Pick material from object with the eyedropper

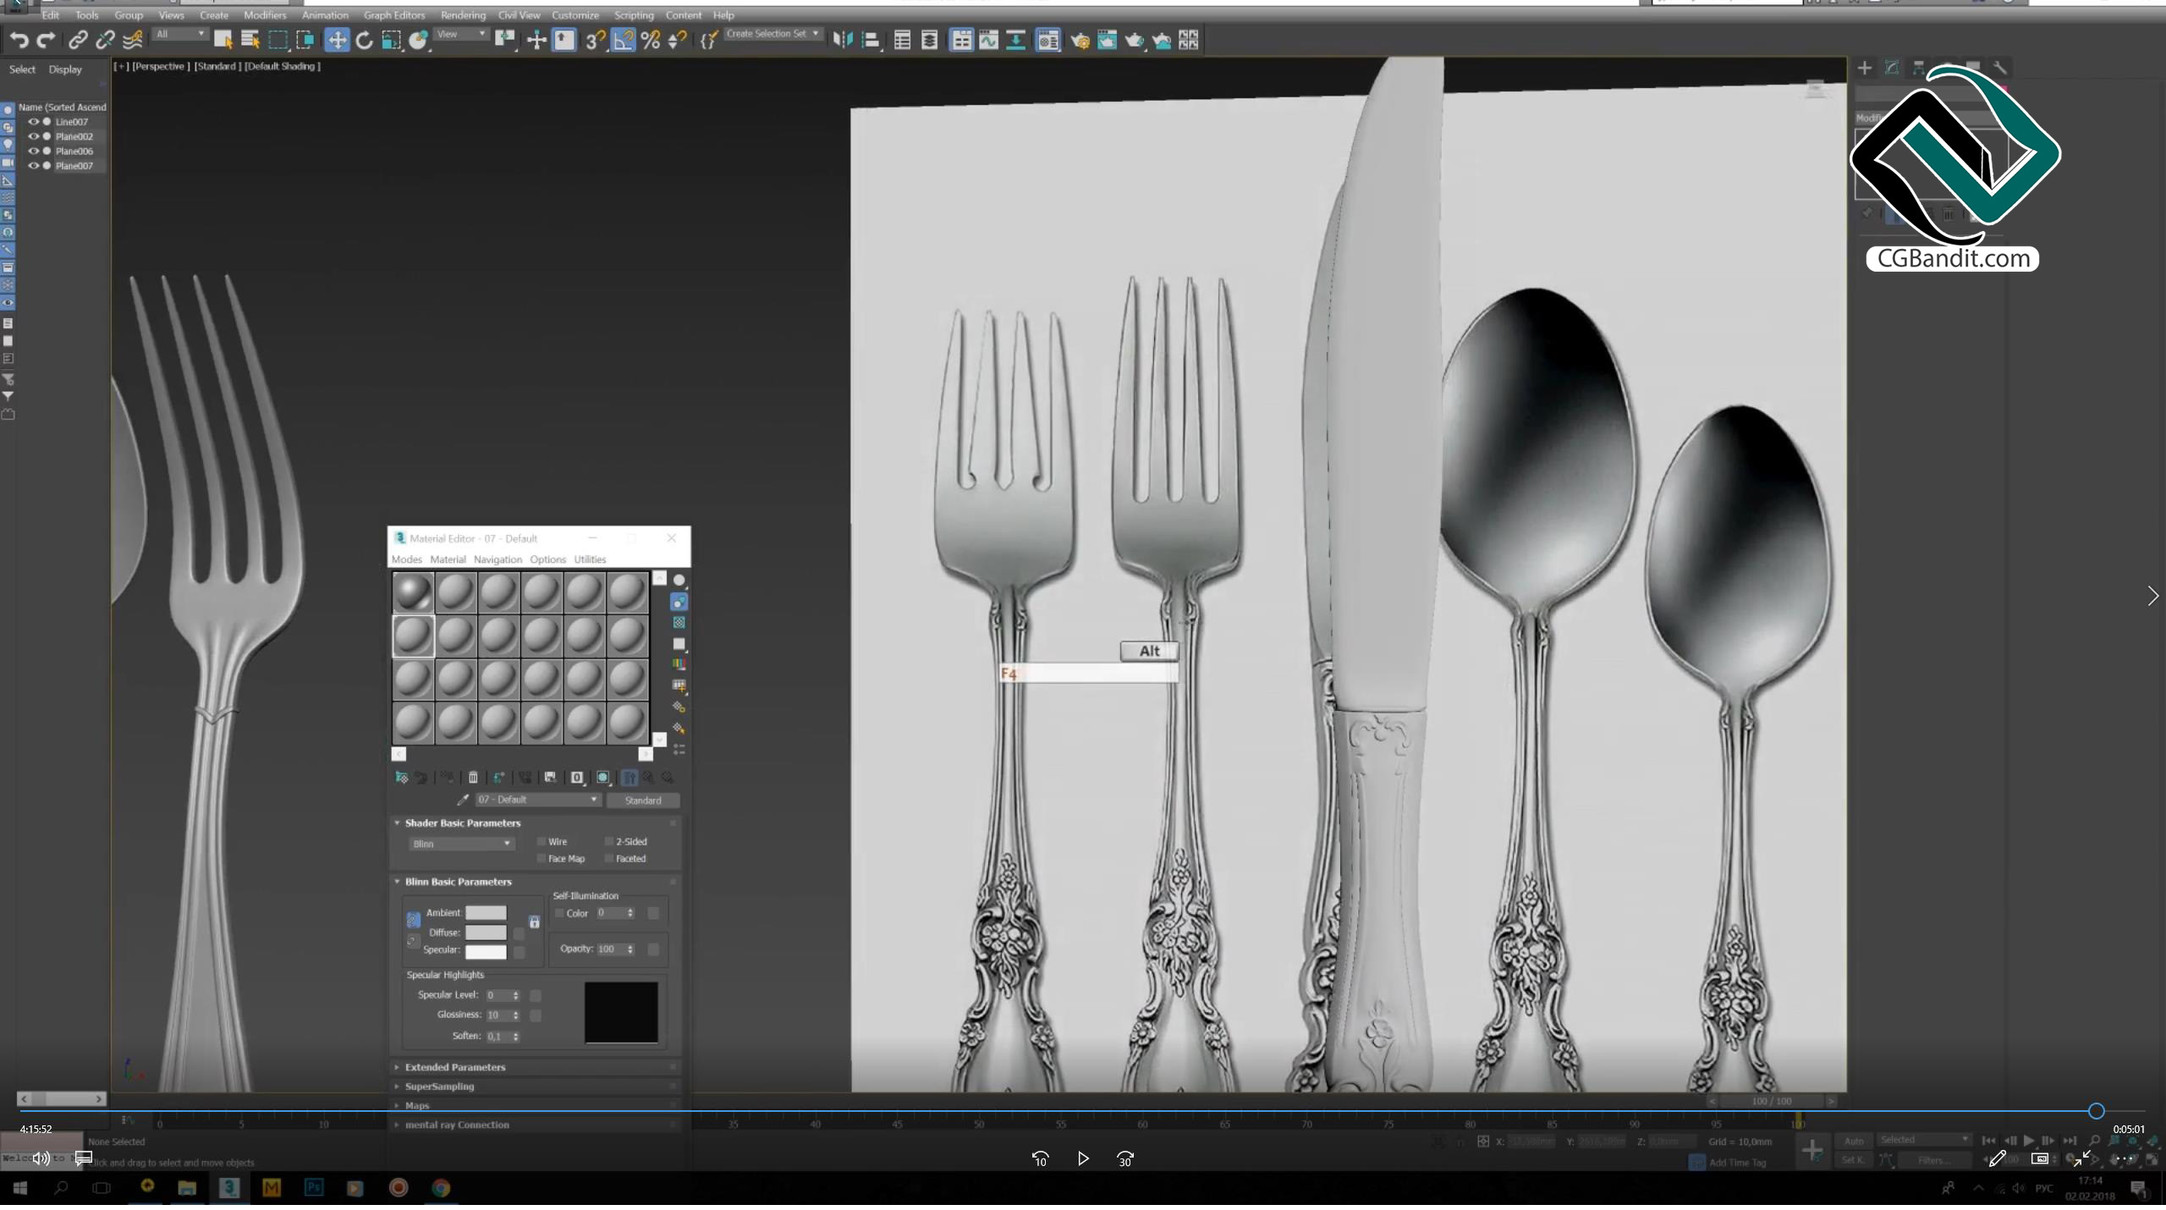463,800
